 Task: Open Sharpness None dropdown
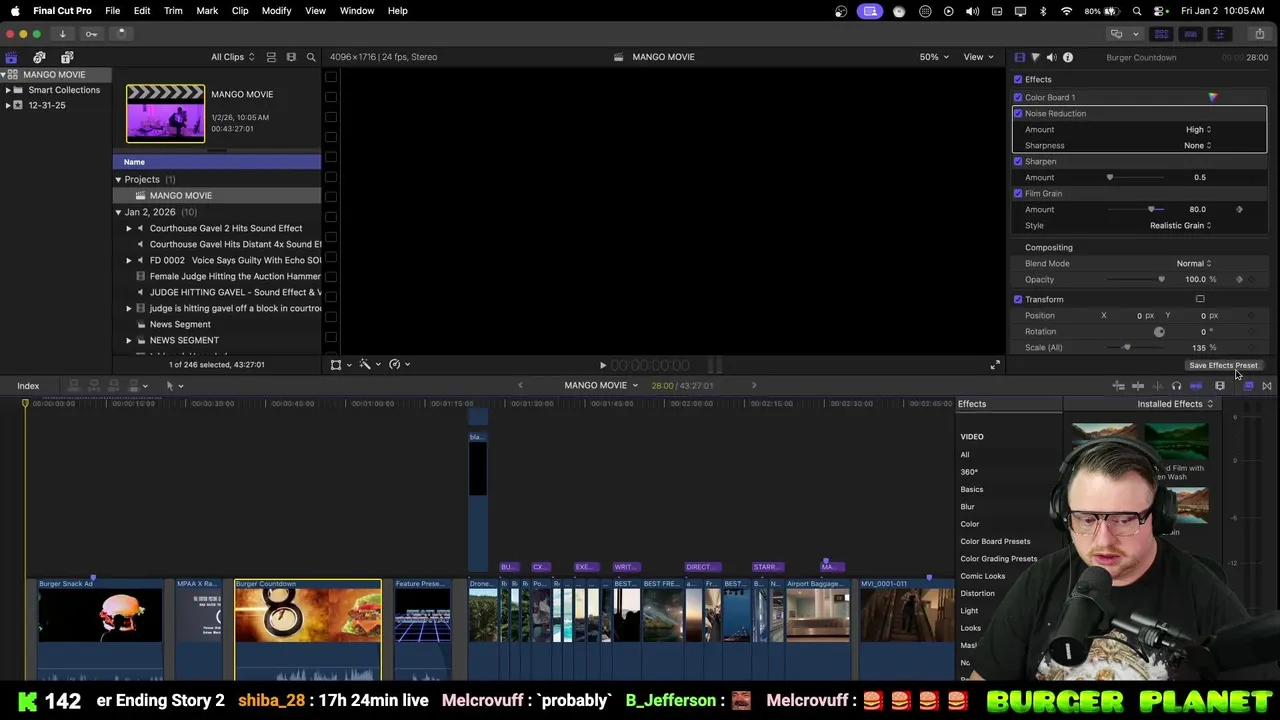(1197, 145)
